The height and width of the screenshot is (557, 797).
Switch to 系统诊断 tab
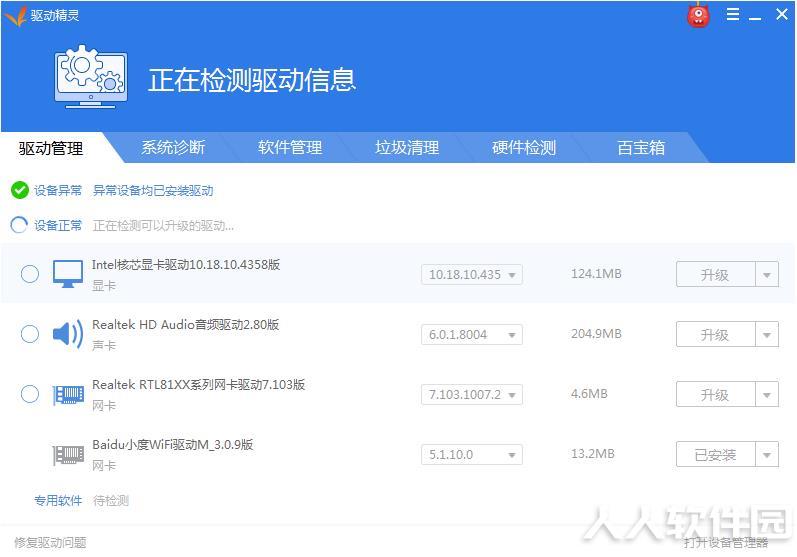pyautogui.click(x=173, y=147)
